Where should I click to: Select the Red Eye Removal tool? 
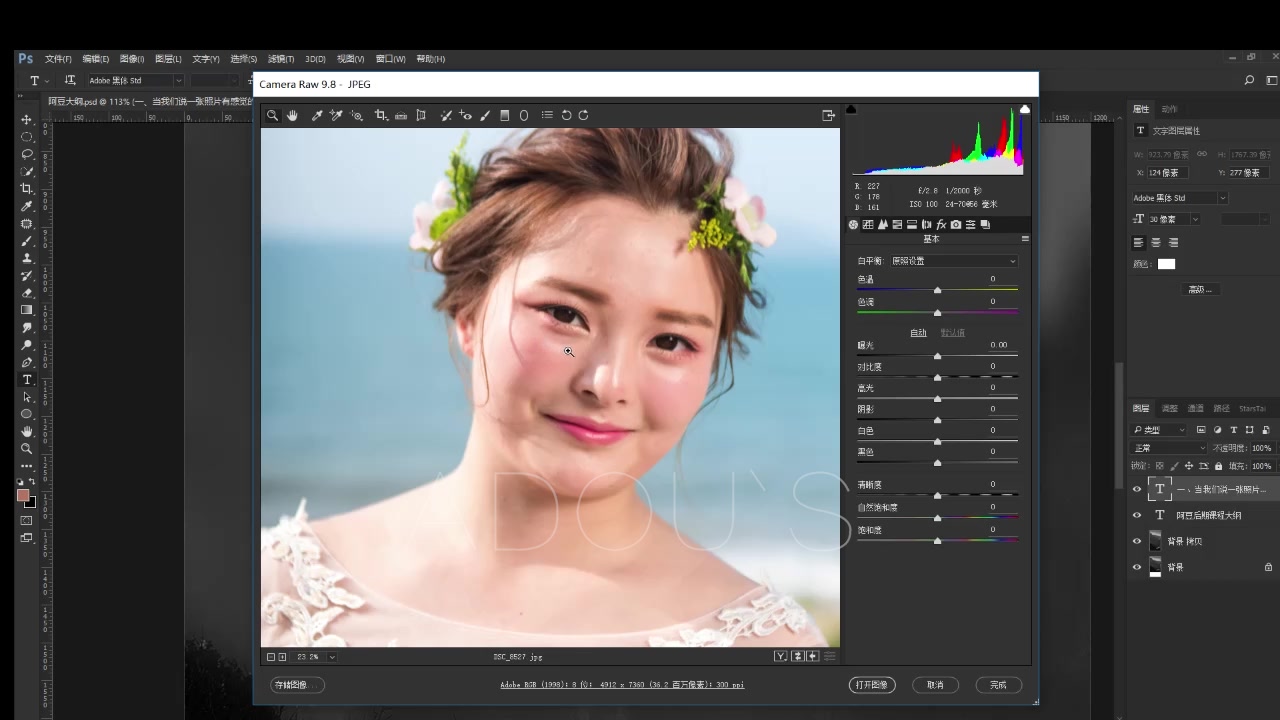pyautogui.click(x=465, y=116)
